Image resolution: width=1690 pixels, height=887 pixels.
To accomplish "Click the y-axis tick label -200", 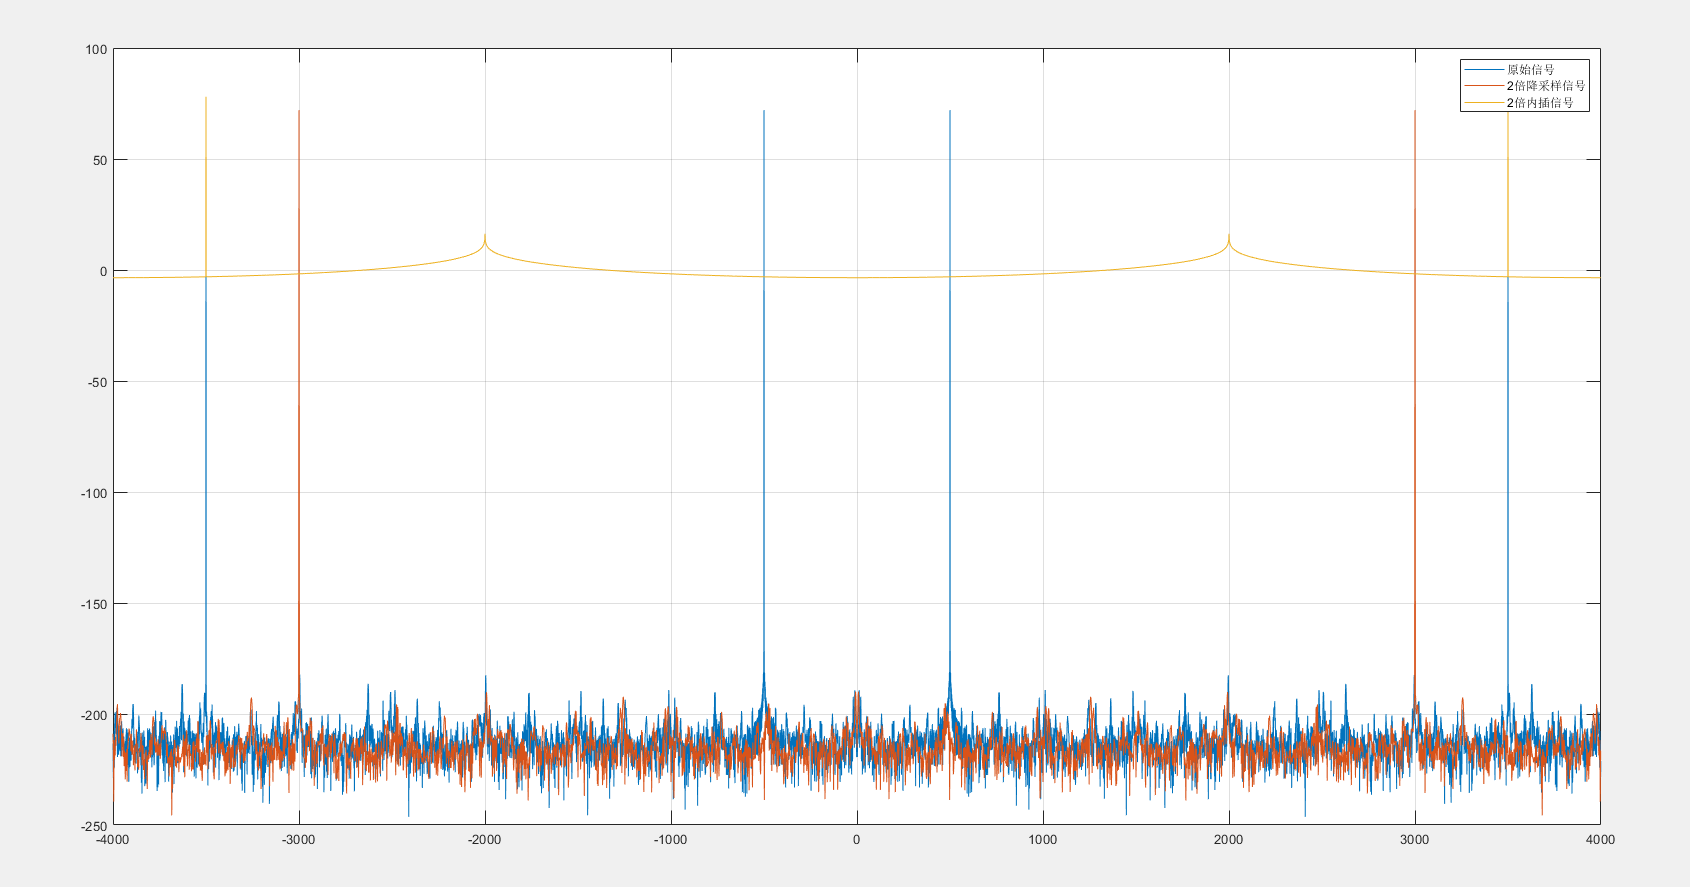I will pyautogui.click(x=94, y=715).
